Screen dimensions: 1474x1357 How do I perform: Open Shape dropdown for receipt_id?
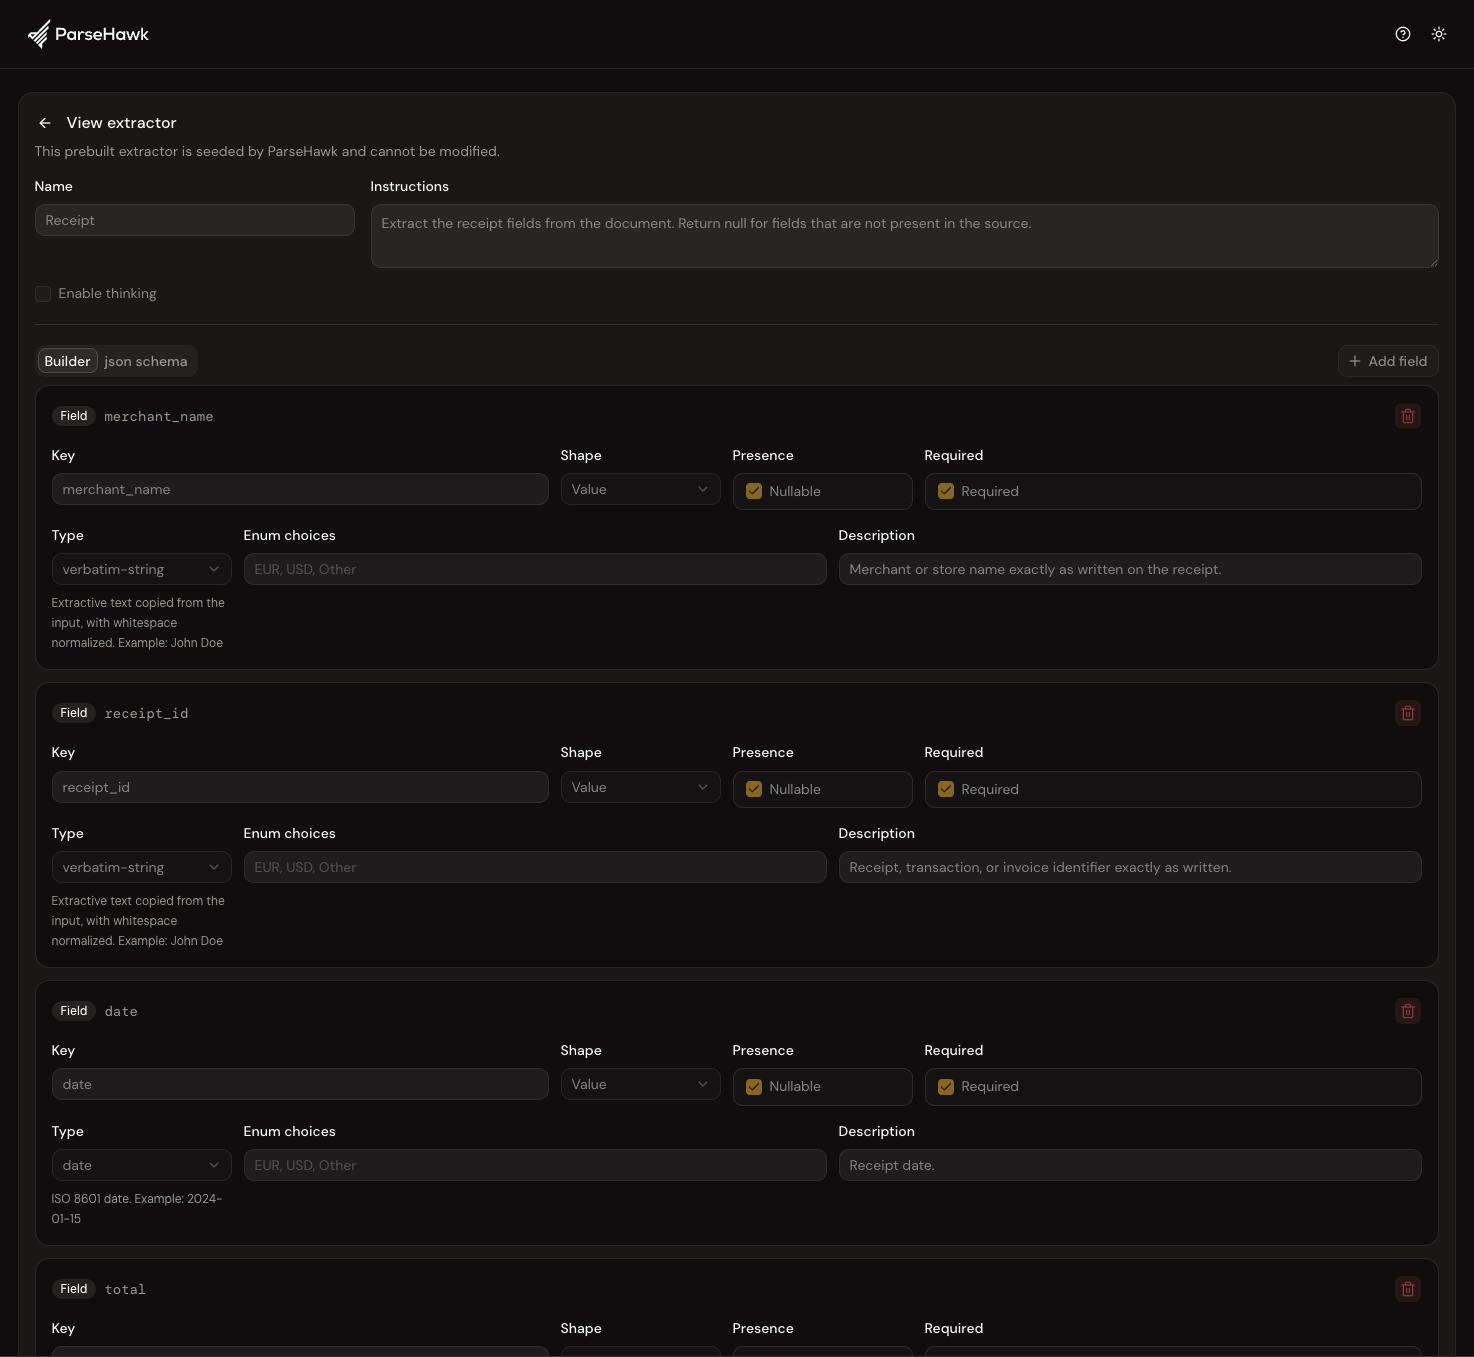[x=640, y=787]
